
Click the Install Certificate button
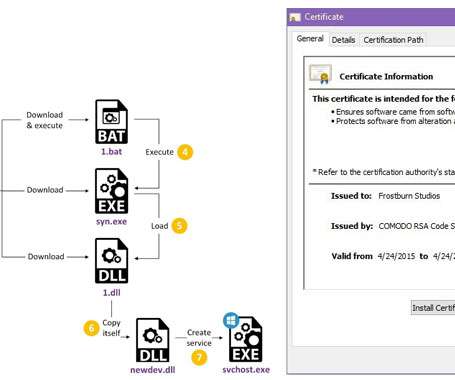click(x=433, y=308)
